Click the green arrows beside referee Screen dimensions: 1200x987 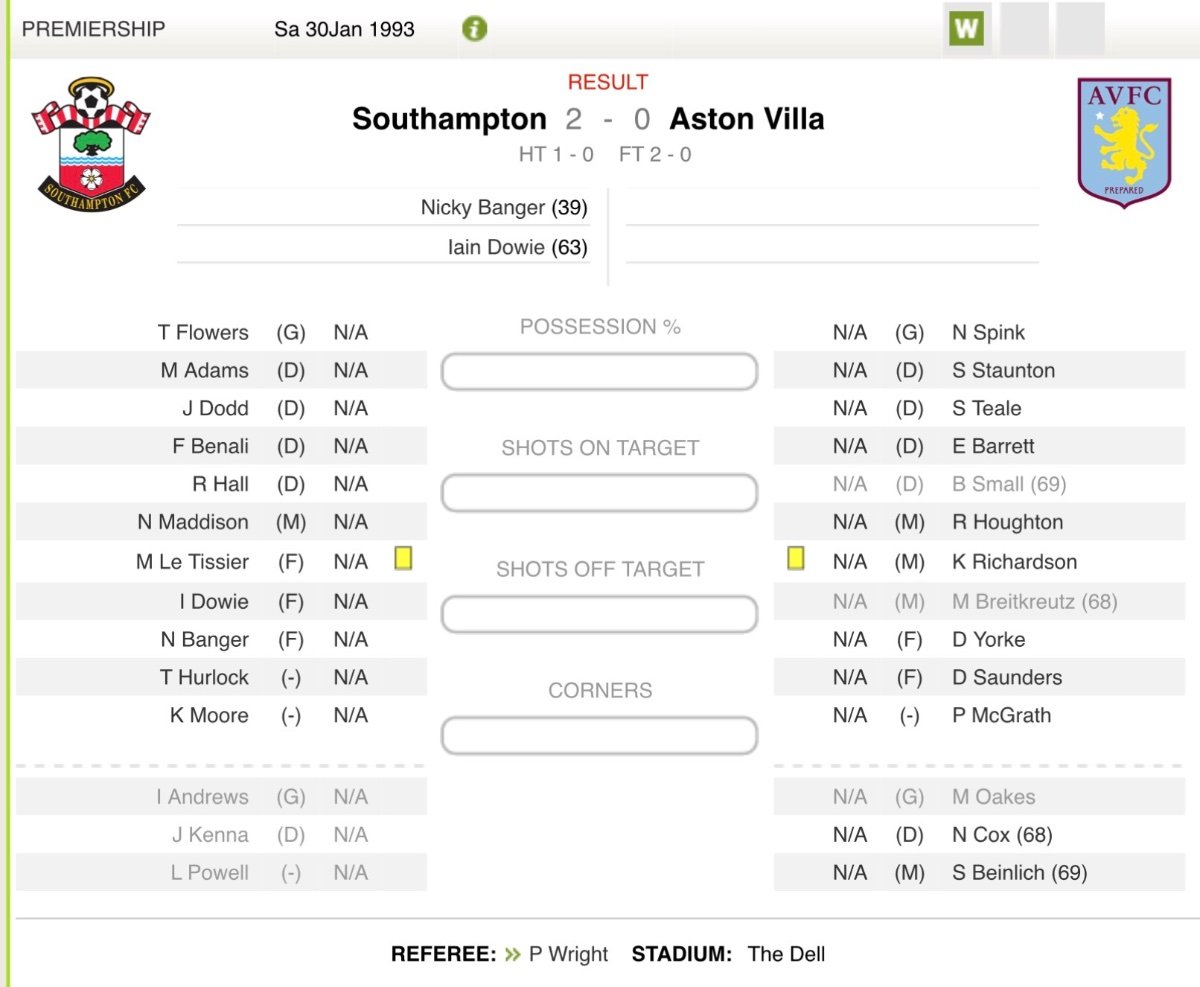[x=513, y=954]
